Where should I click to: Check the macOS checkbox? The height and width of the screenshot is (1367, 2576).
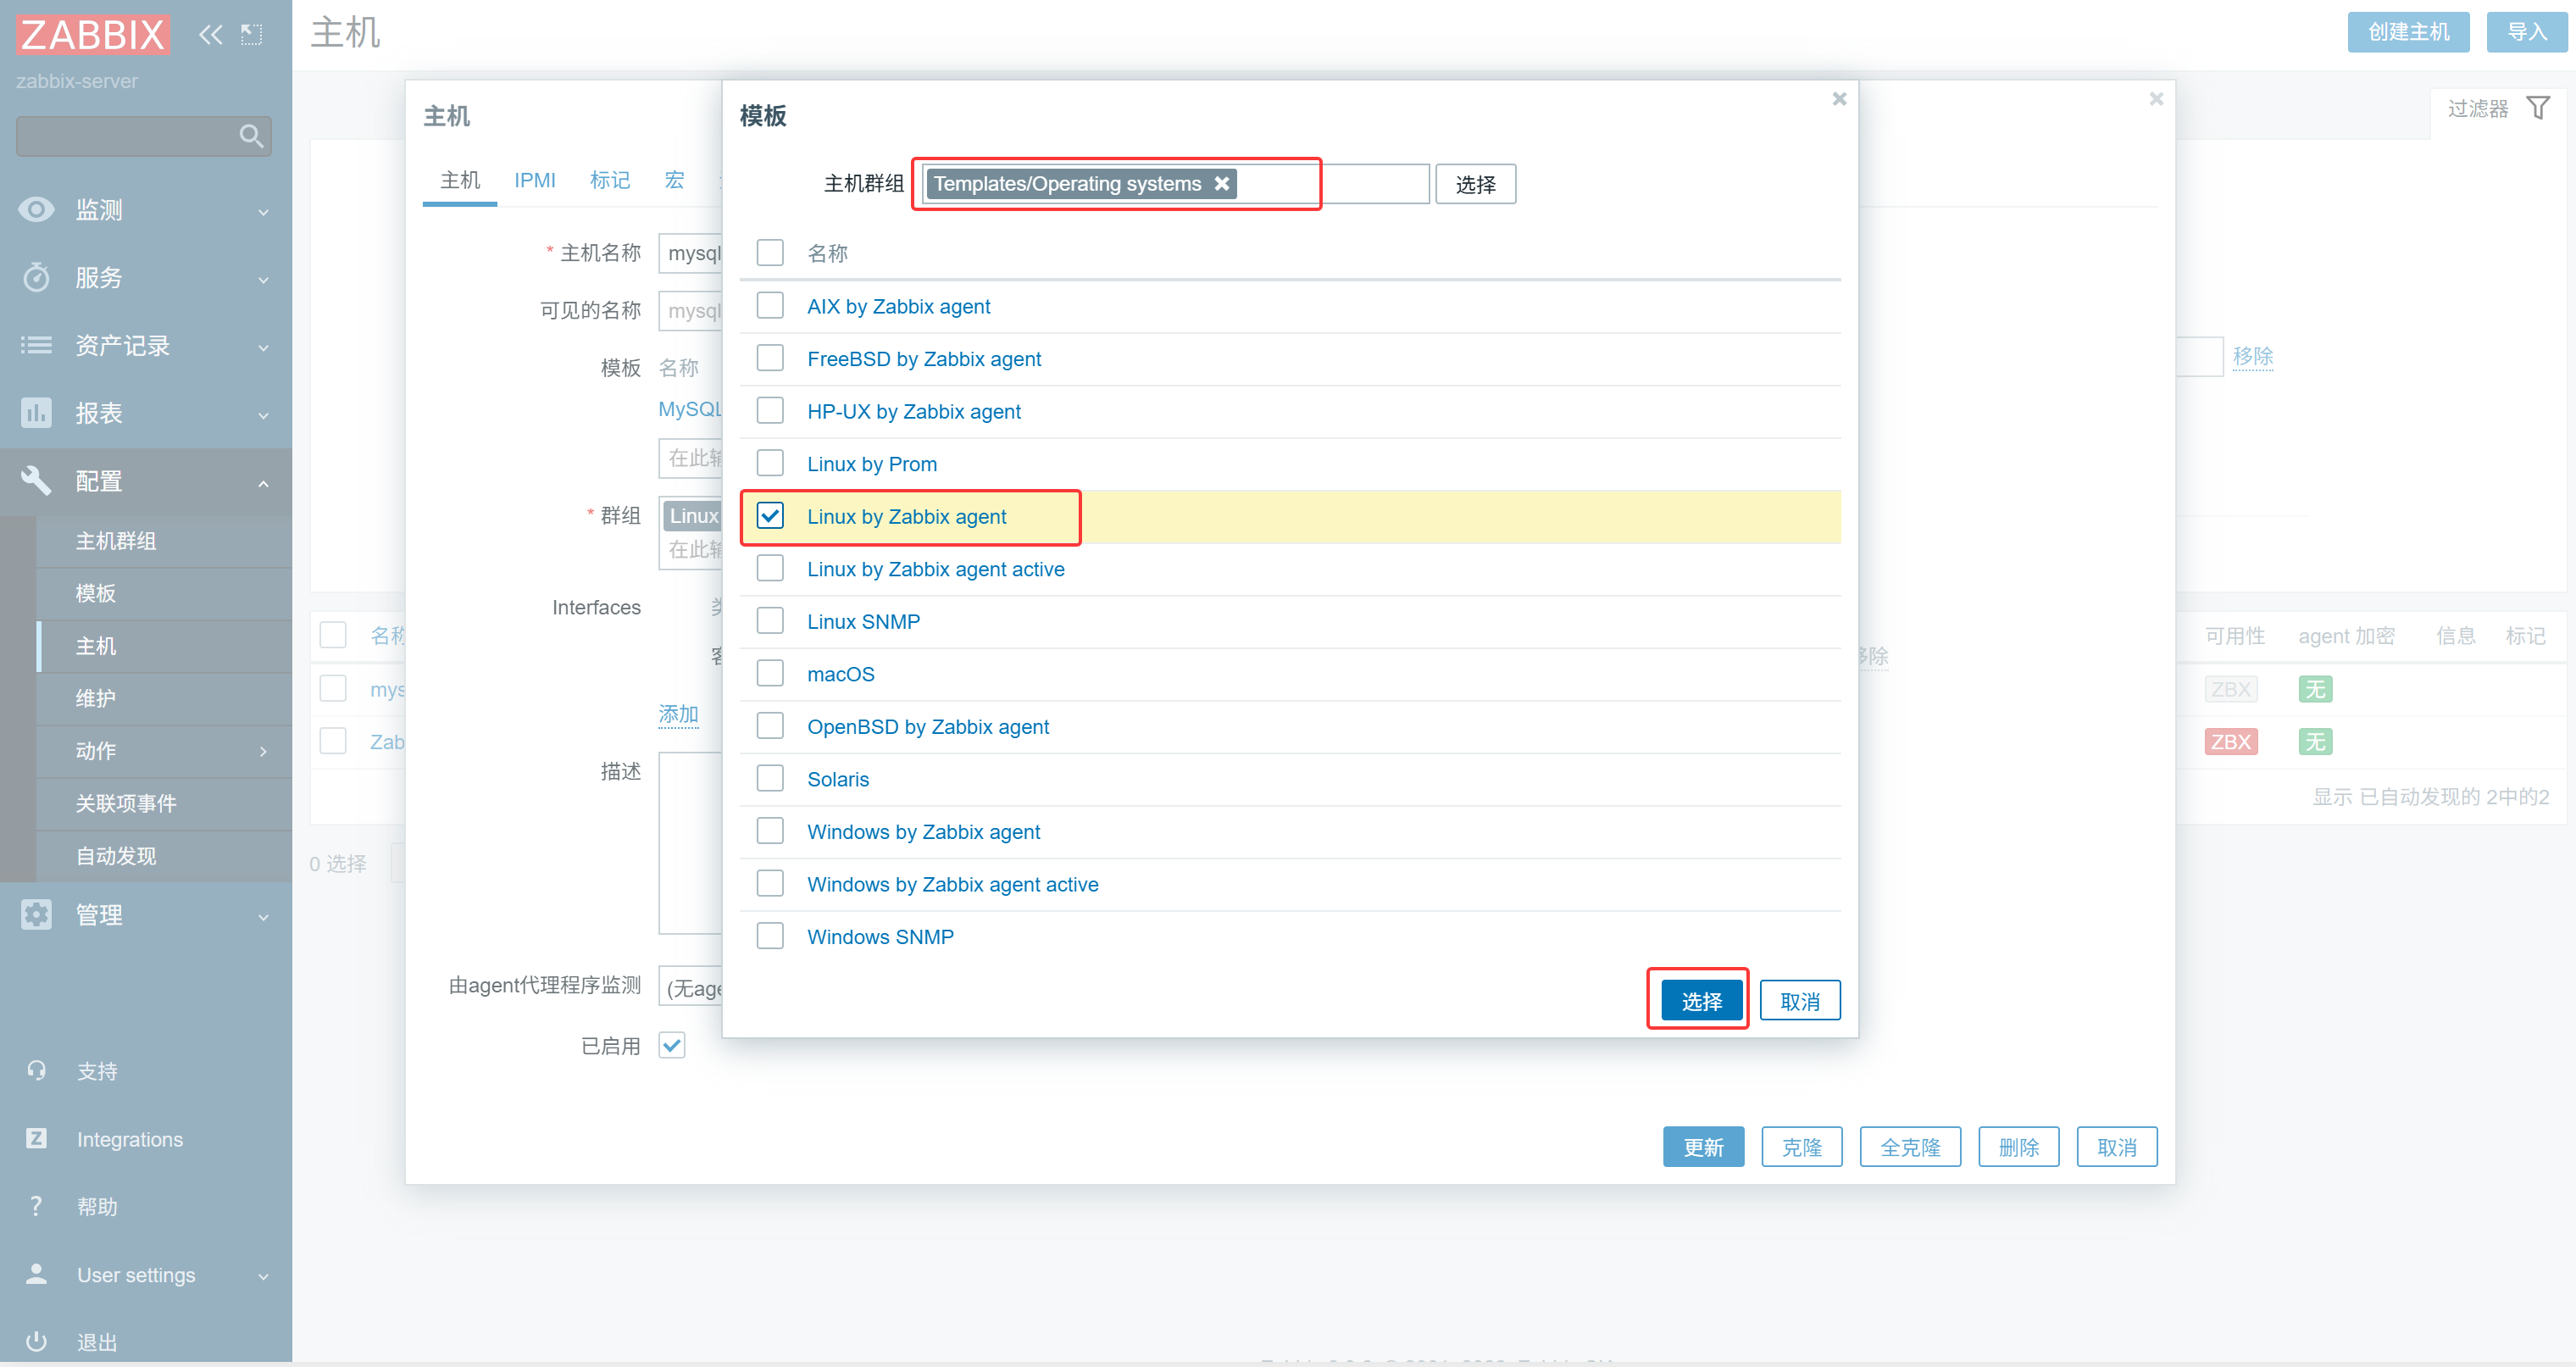click(x=770, y=673)
